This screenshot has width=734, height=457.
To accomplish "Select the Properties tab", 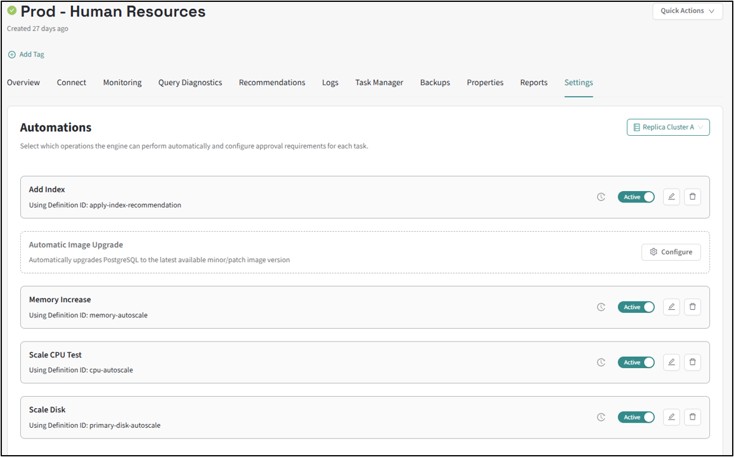I will (x=485, y=82).
